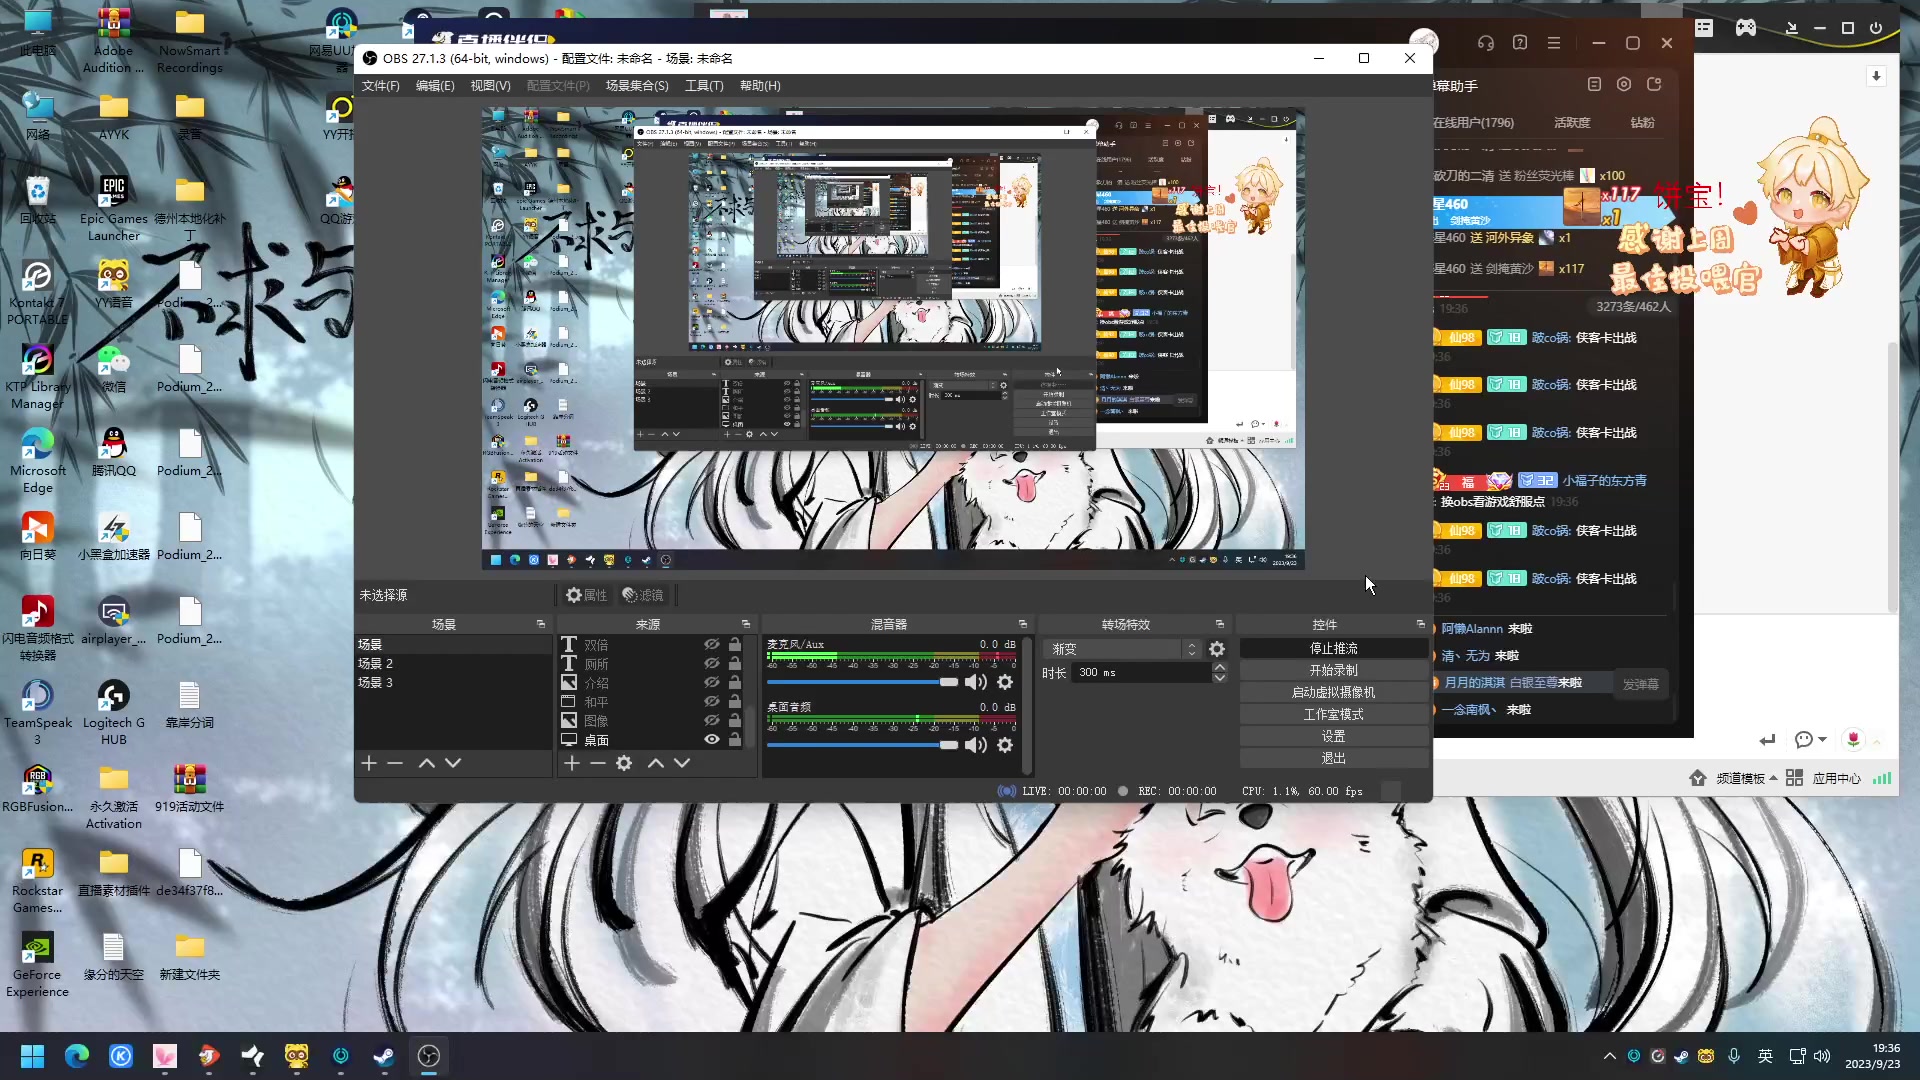
Task: Show the 双倍 source
Action: 712,645
